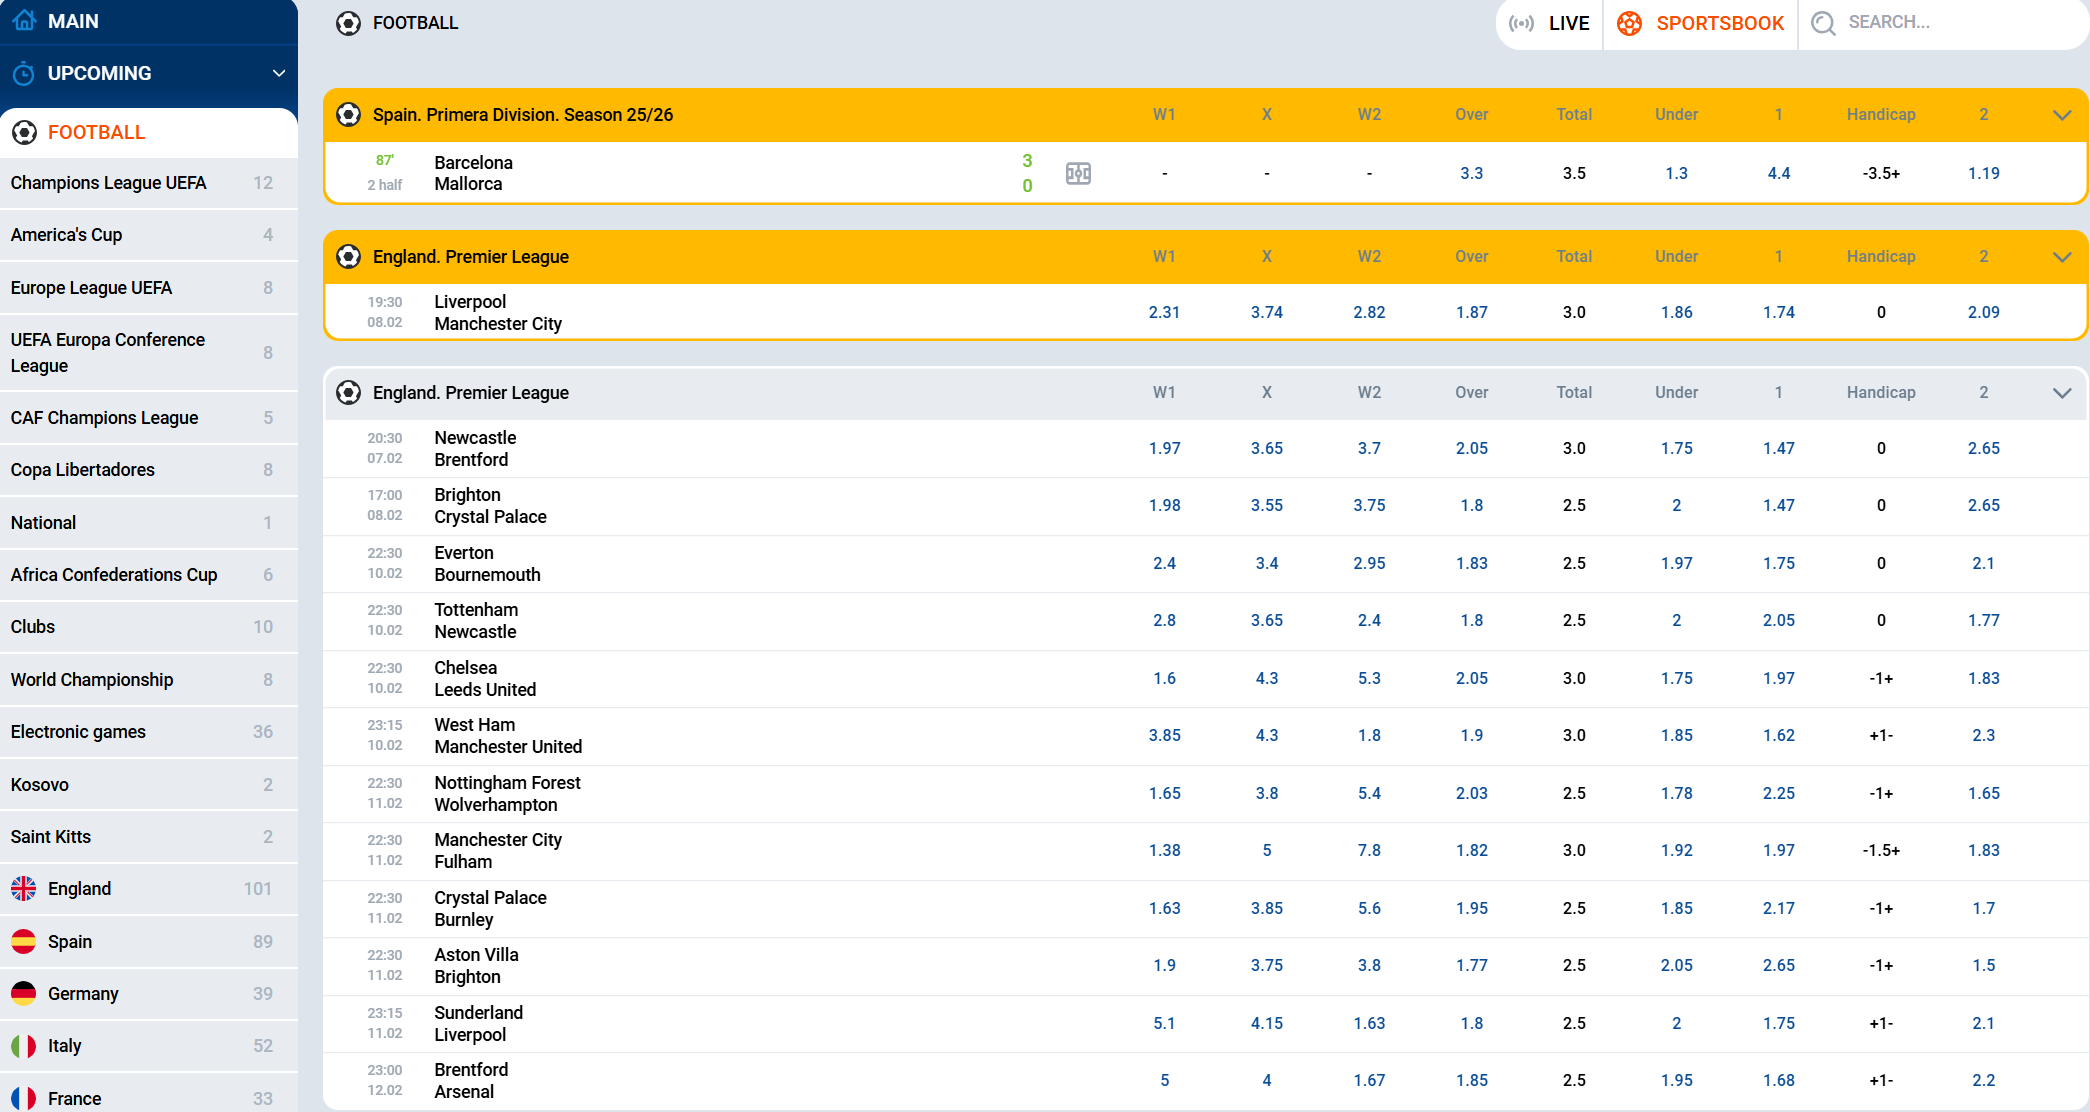The height and width of the screenshot is (1112, 2090).
Task: Collapse the Spain Primera Division league header
Action: coord(2062,115)
